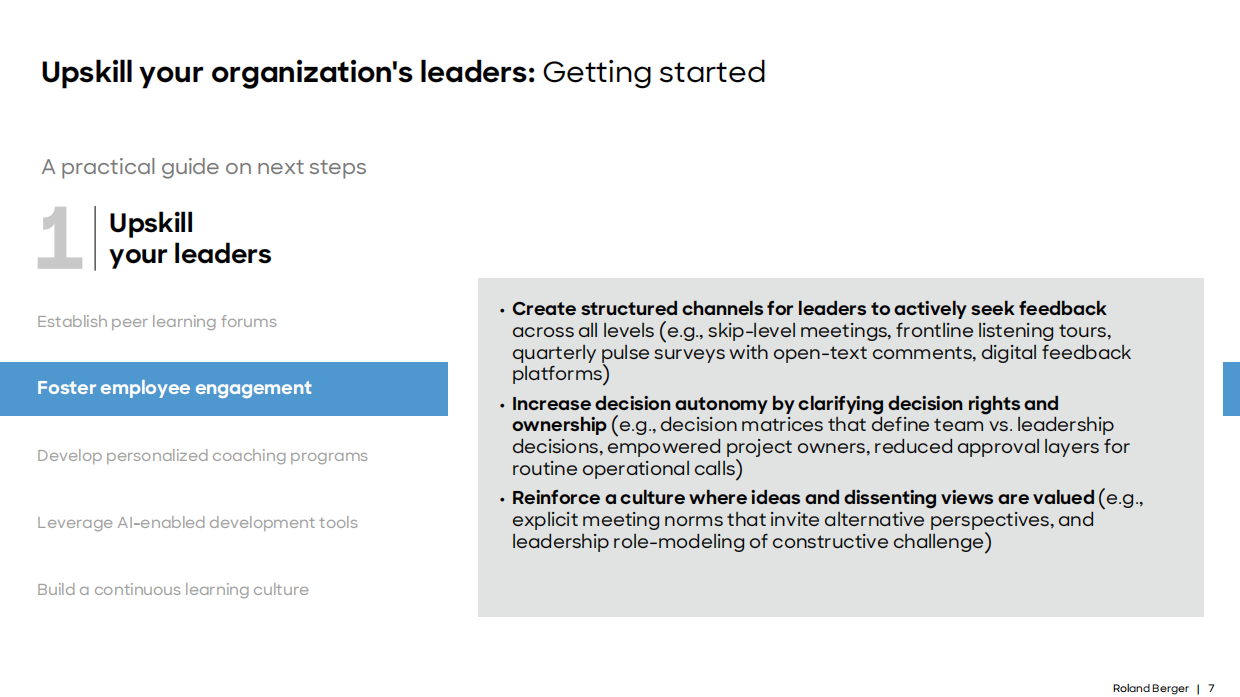Viewport: 1240px width, 697px height.
Task: Click the "Create structured channels" bullet heading
Action: pos(809,309)
